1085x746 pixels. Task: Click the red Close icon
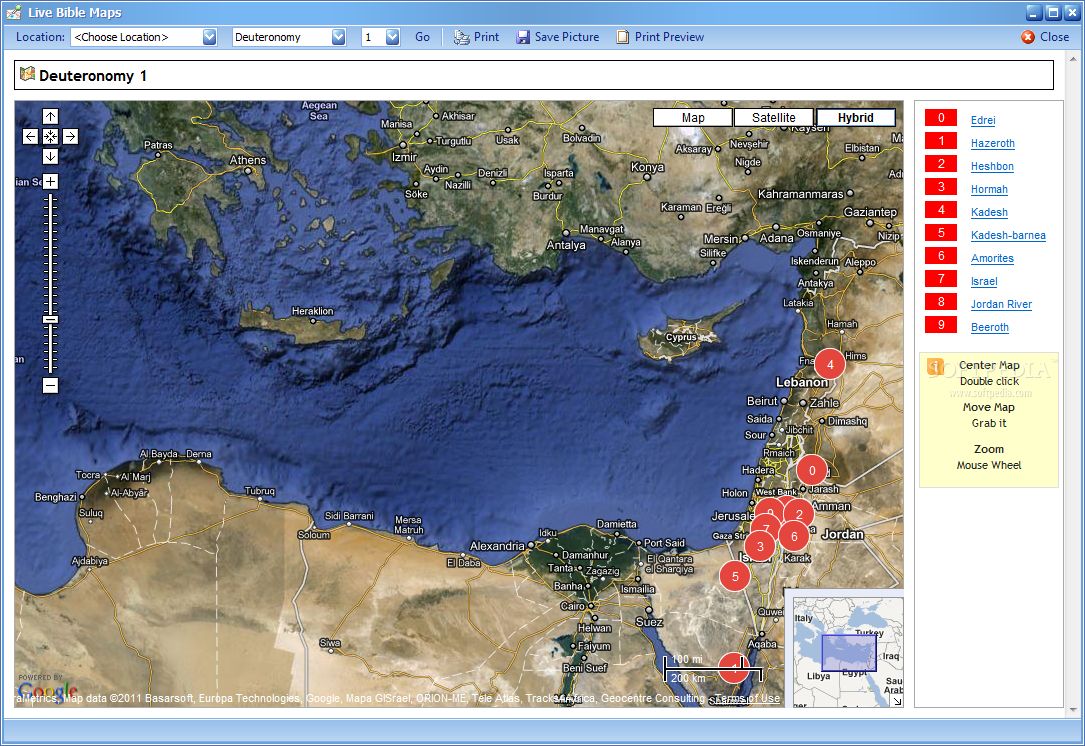(x=1028, y=37)
